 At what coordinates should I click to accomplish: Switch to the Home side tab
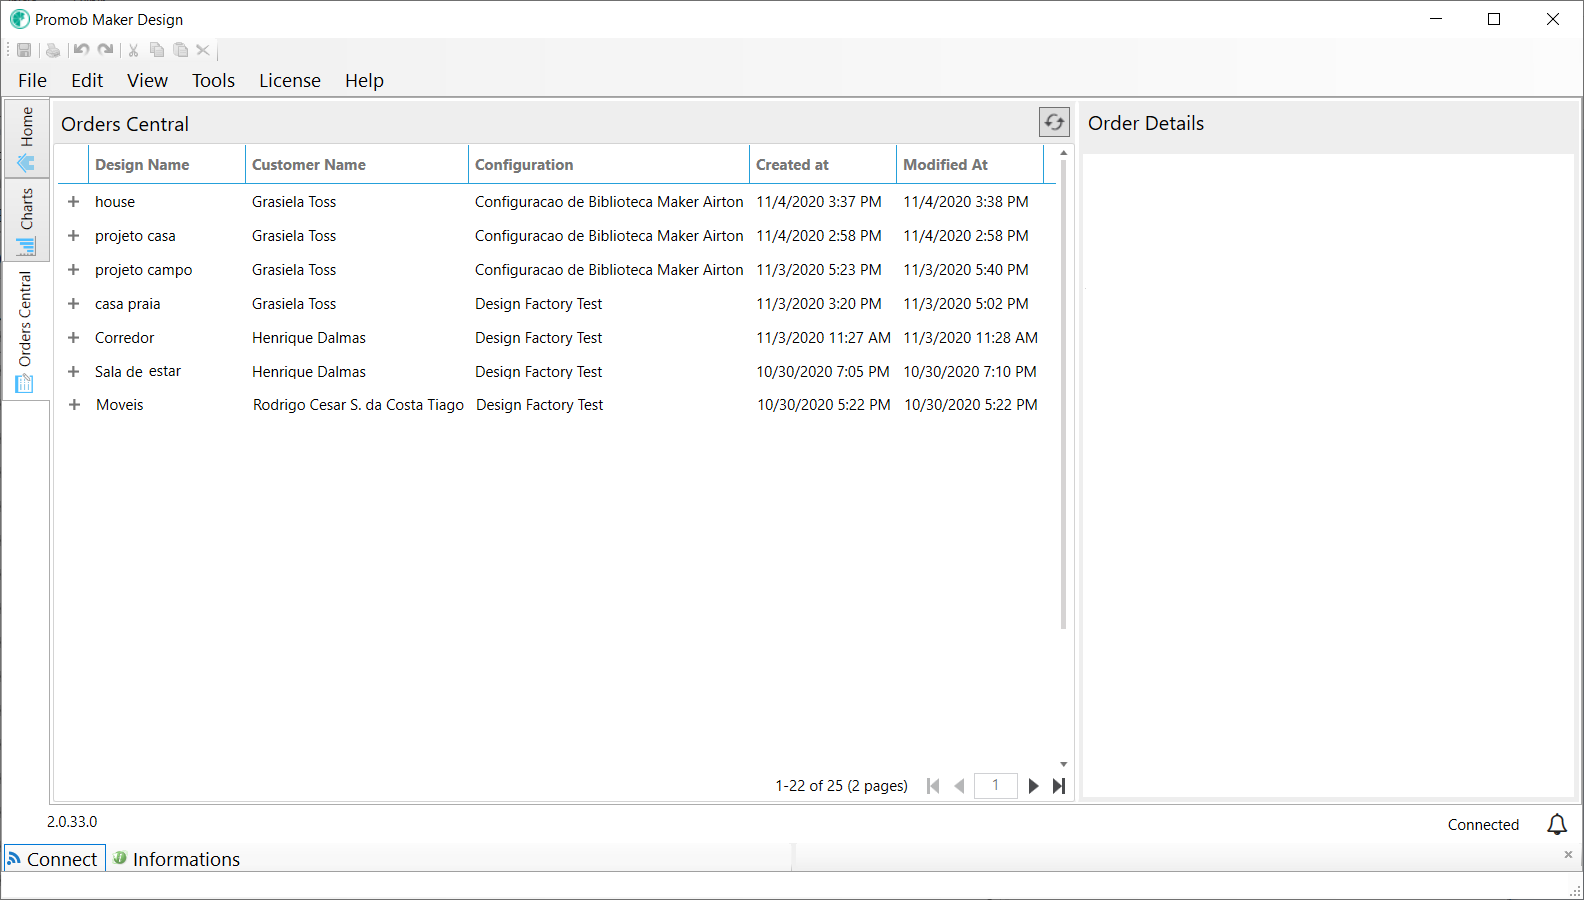(x=26, y=138)
